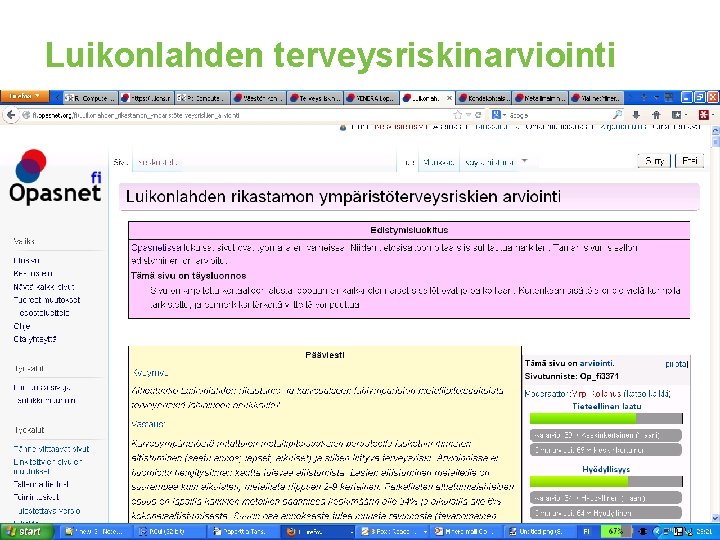Click the FI language indicator in taskbar
This screenshot has height=540, width=720.
click(x=586, y=532)
